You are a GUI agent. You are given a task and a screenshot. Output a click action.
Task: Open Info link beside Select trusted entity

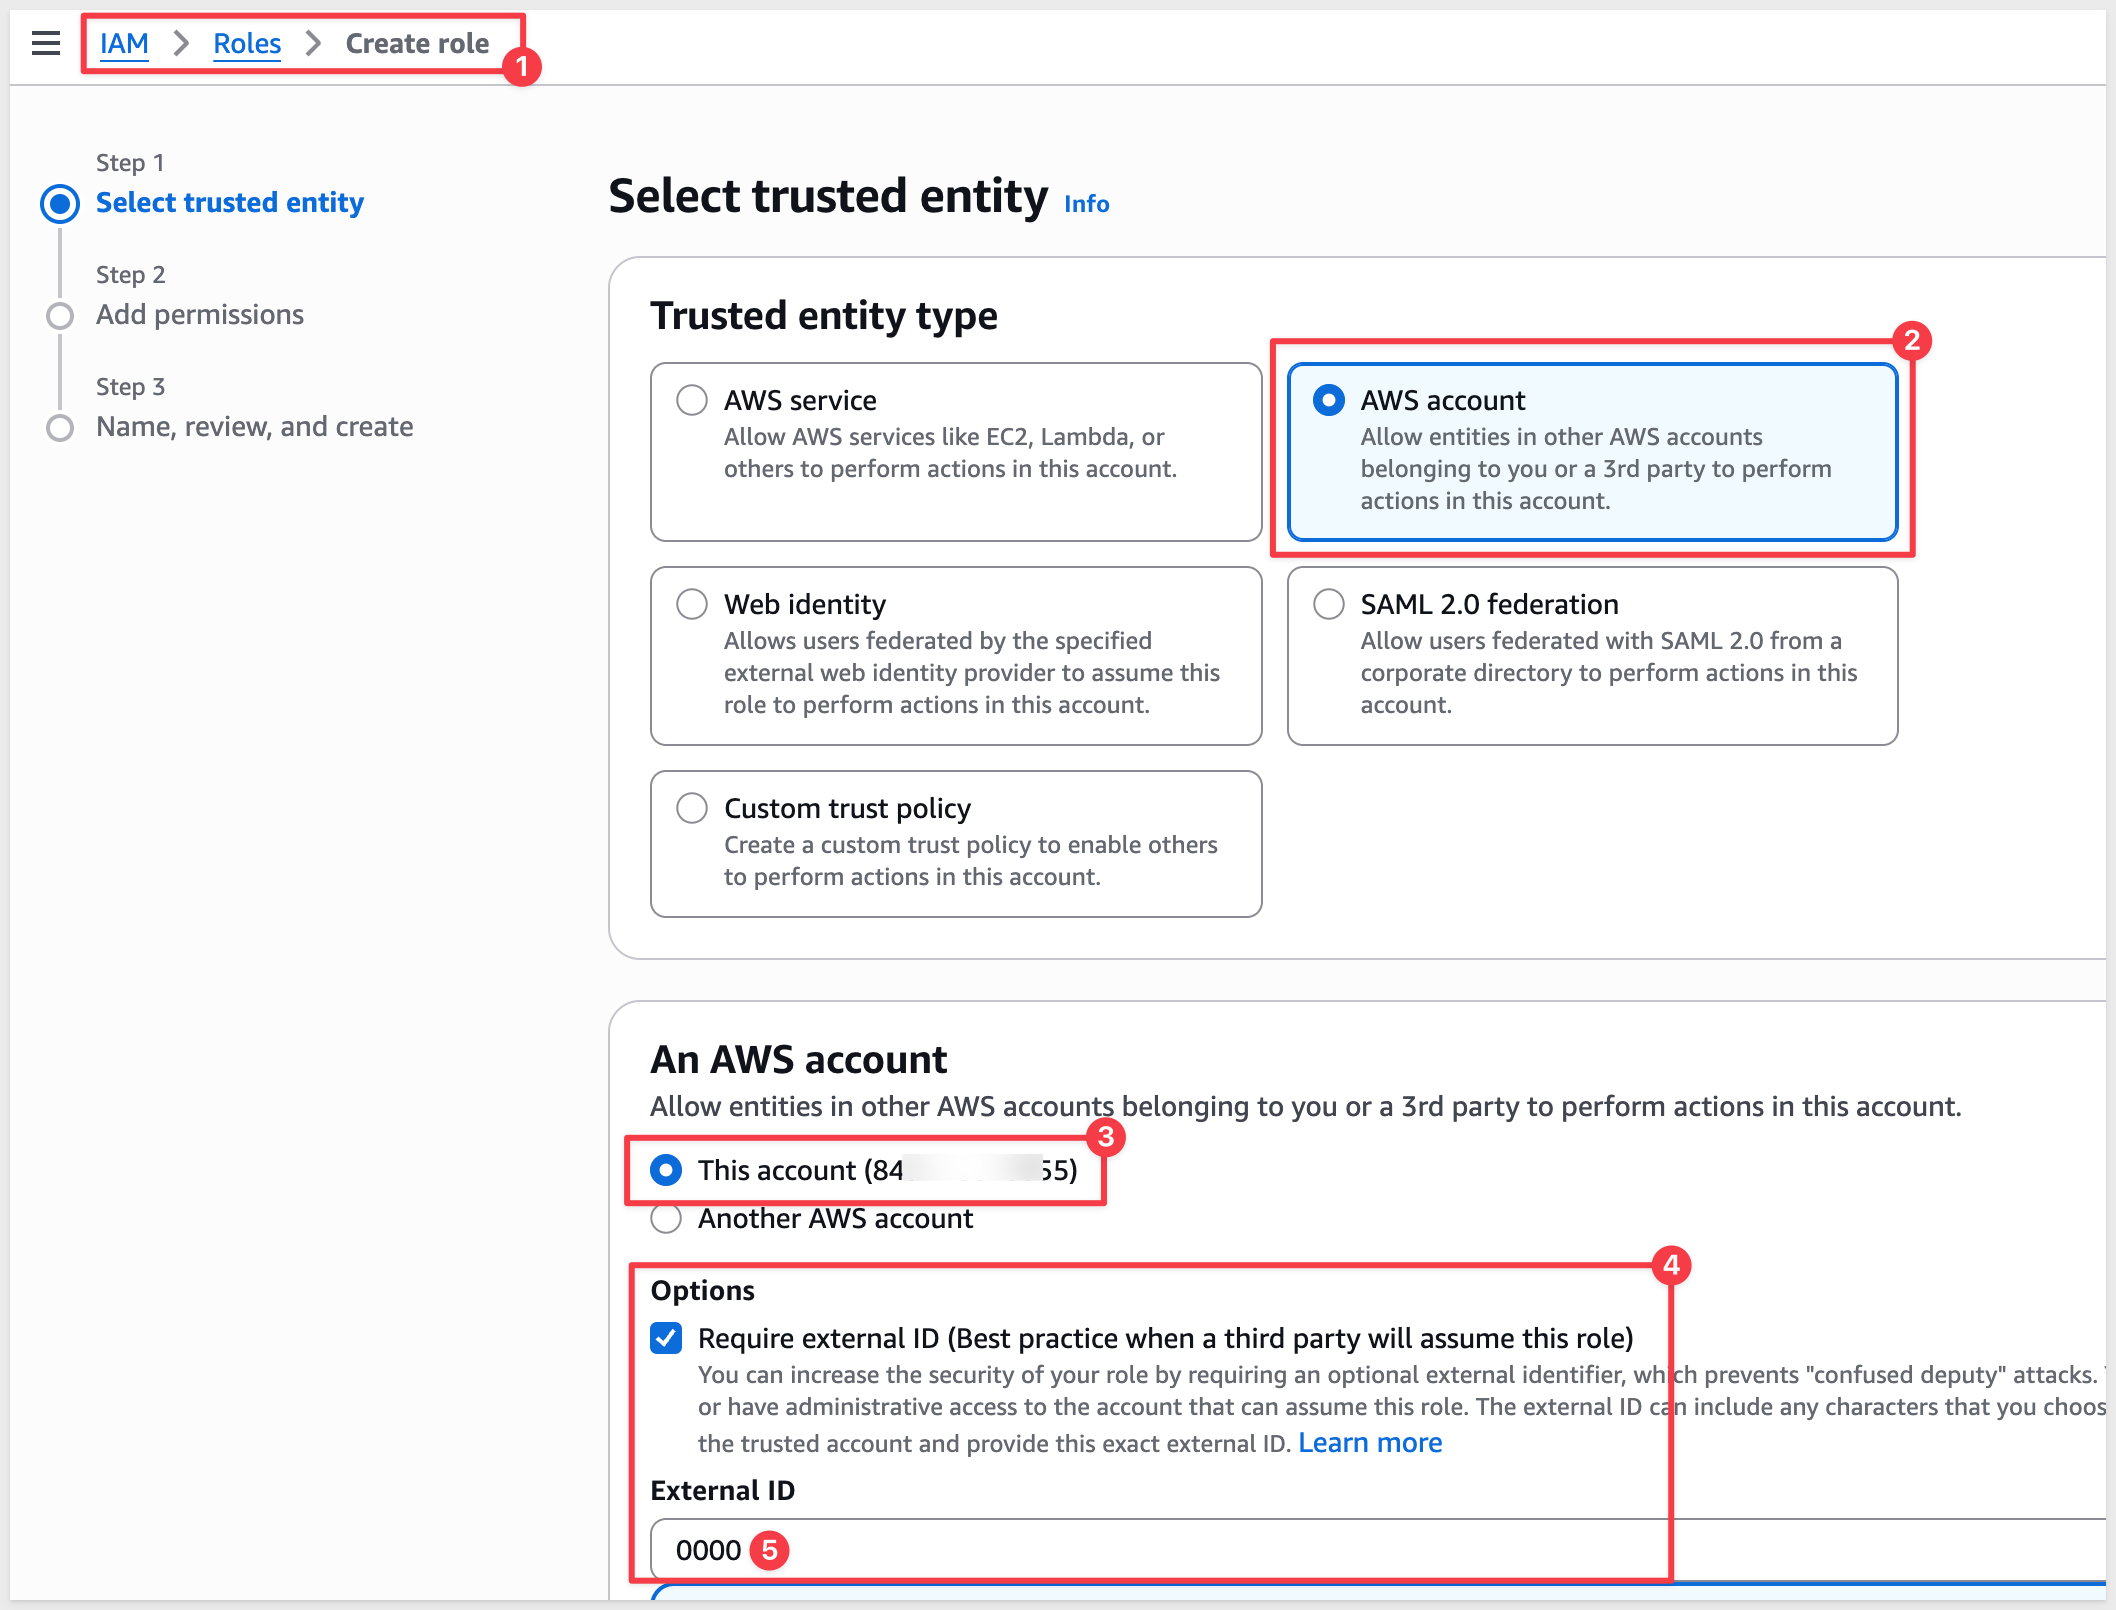click(1086, 204)
